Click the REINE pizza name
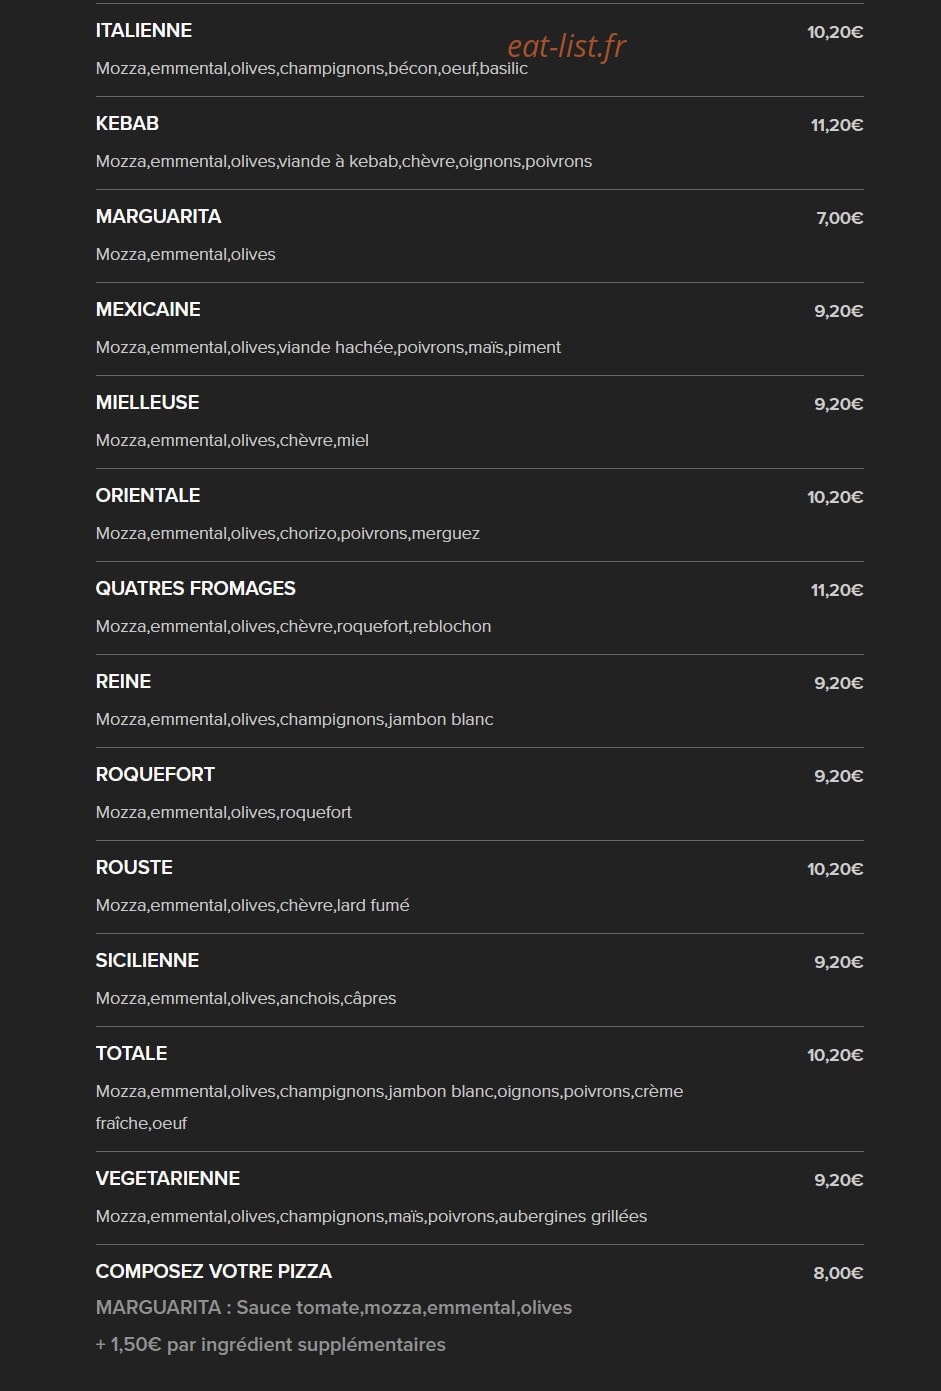This screenshot has width=941, height=1391. coord(123,682)
